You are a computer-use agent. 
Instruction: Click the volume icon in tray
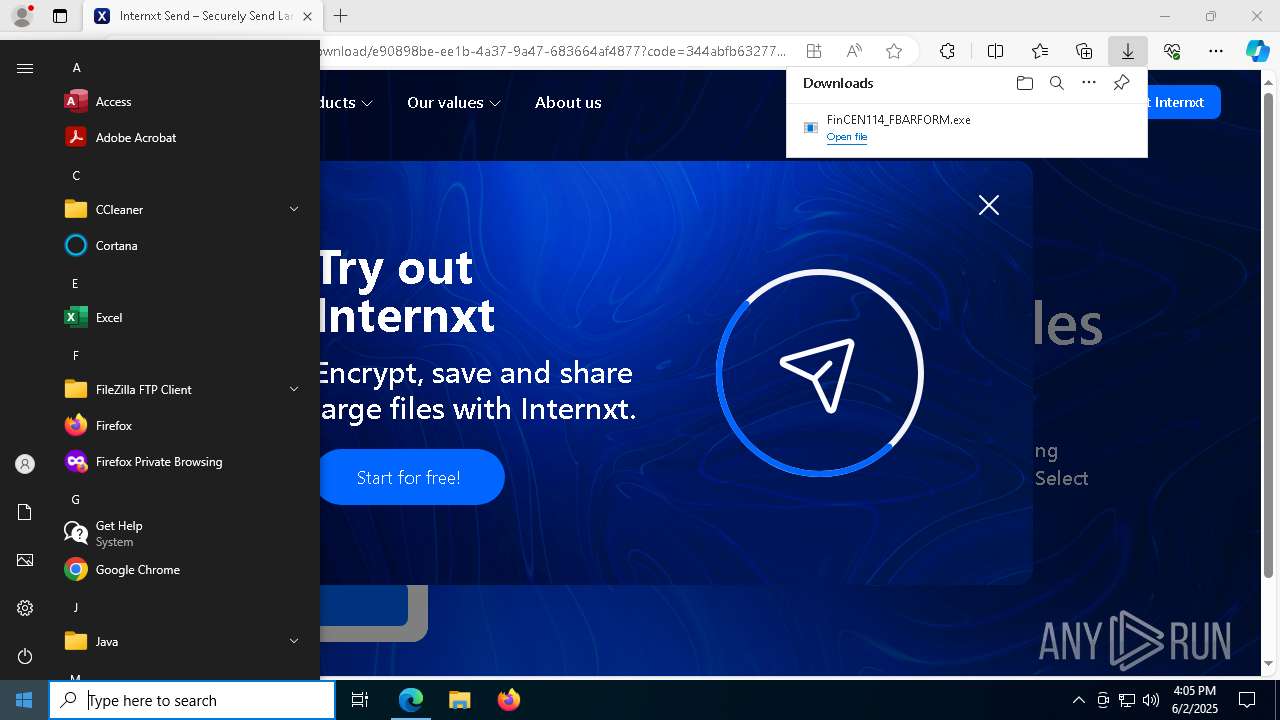[x=1151, y=700]
